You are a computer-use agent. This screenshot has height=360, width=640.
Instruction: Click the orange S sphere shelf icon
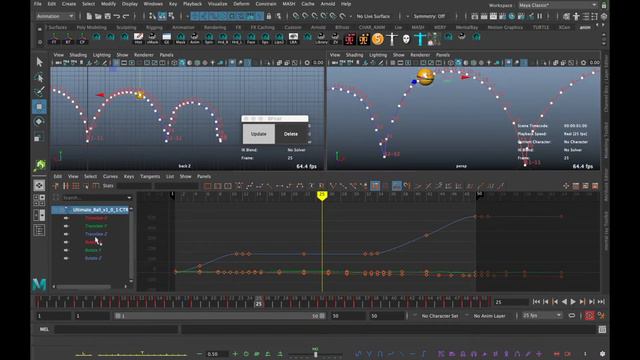378,39
